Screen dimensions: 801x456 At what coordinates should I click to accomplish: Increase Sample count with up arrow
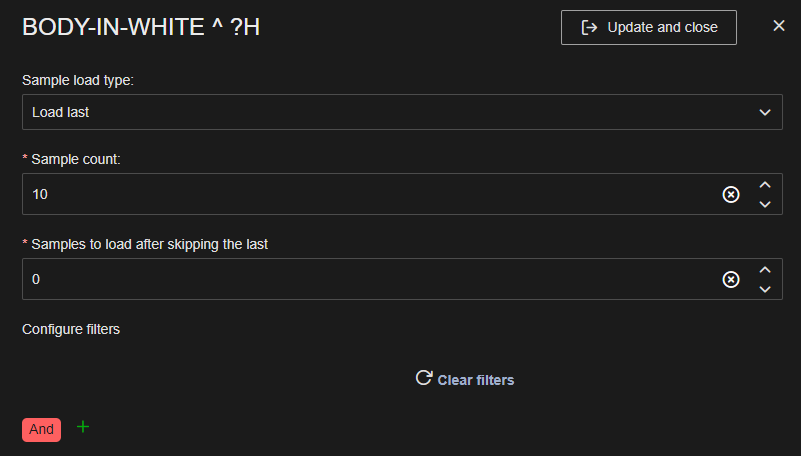pos(765,185)
